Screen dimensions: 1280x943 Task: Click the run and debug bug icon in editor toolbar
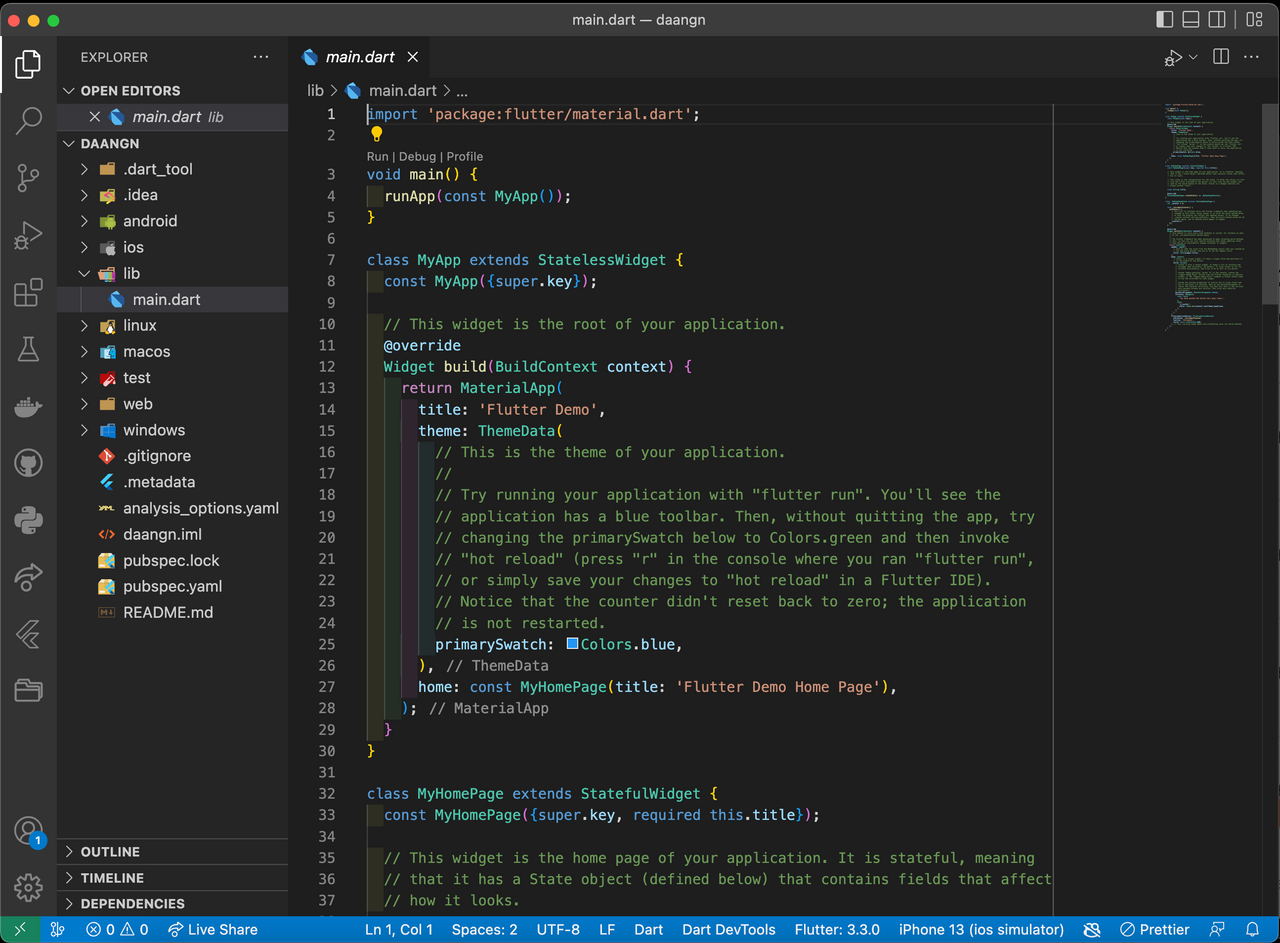click(x=1173, y=58)
